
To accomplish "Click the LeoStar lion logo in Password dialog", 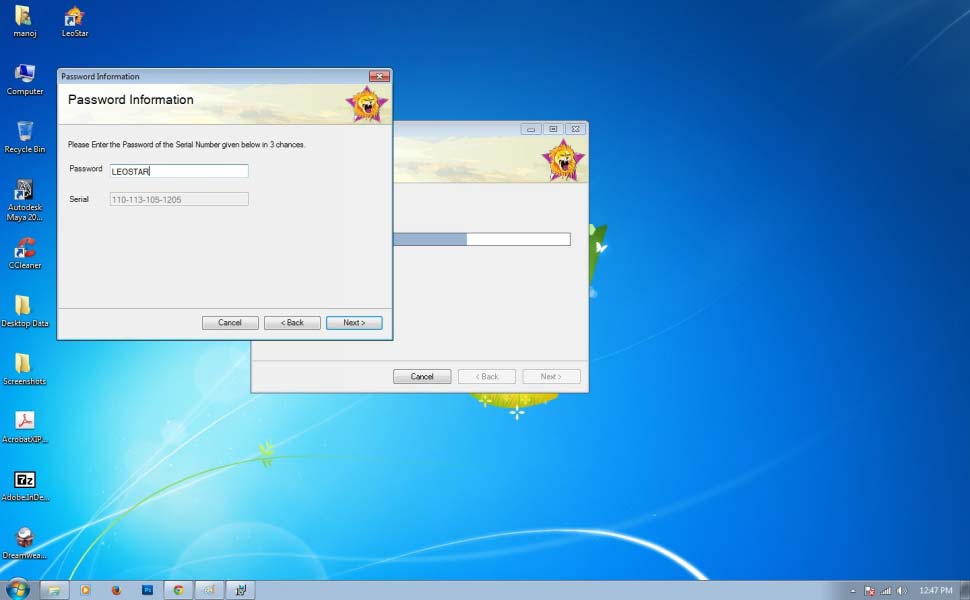I will (x=367, y=104).
